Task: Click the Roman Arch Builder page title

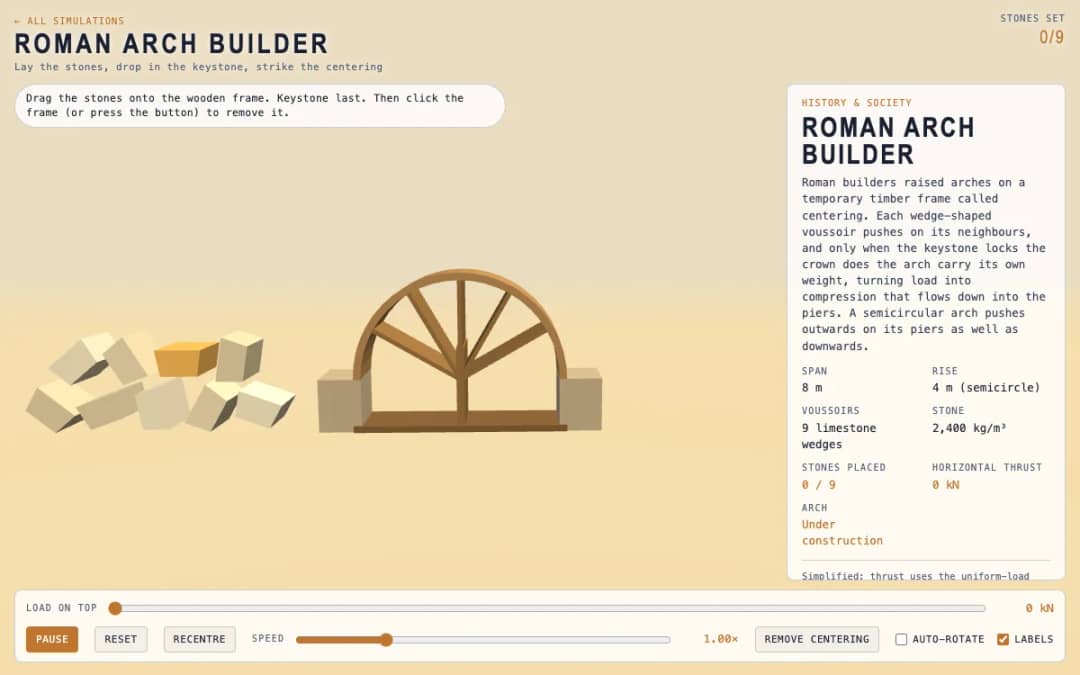Action: point(171,44)
